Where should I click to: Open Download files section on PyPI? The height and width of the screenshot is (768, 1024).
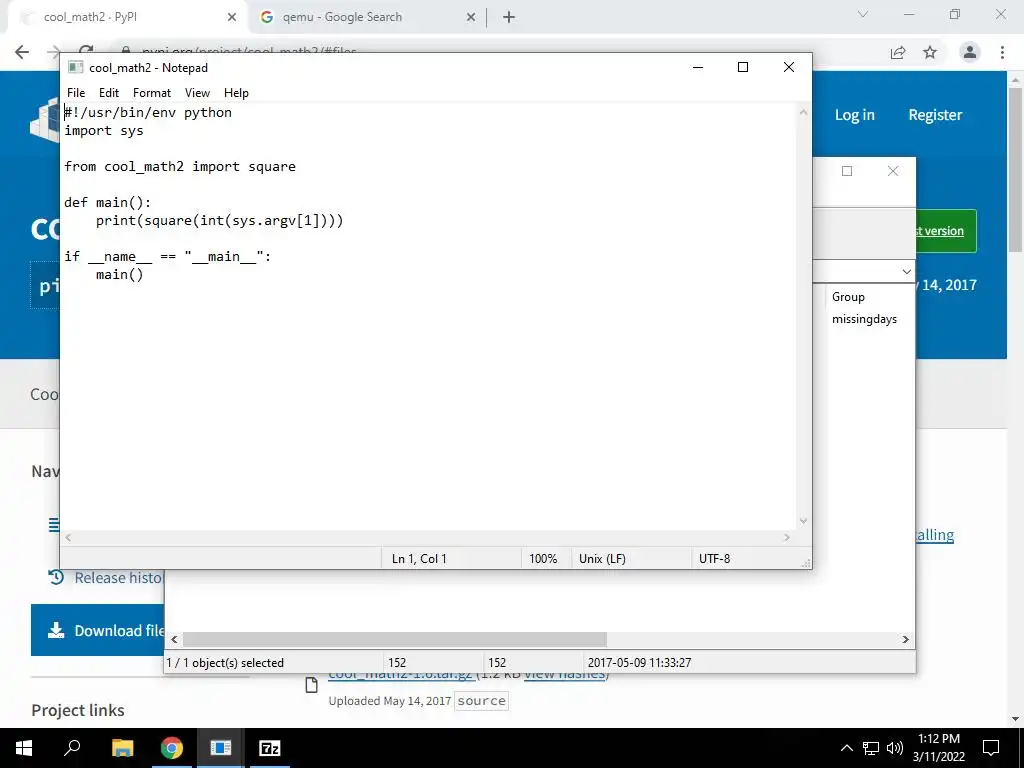(98, 630)
